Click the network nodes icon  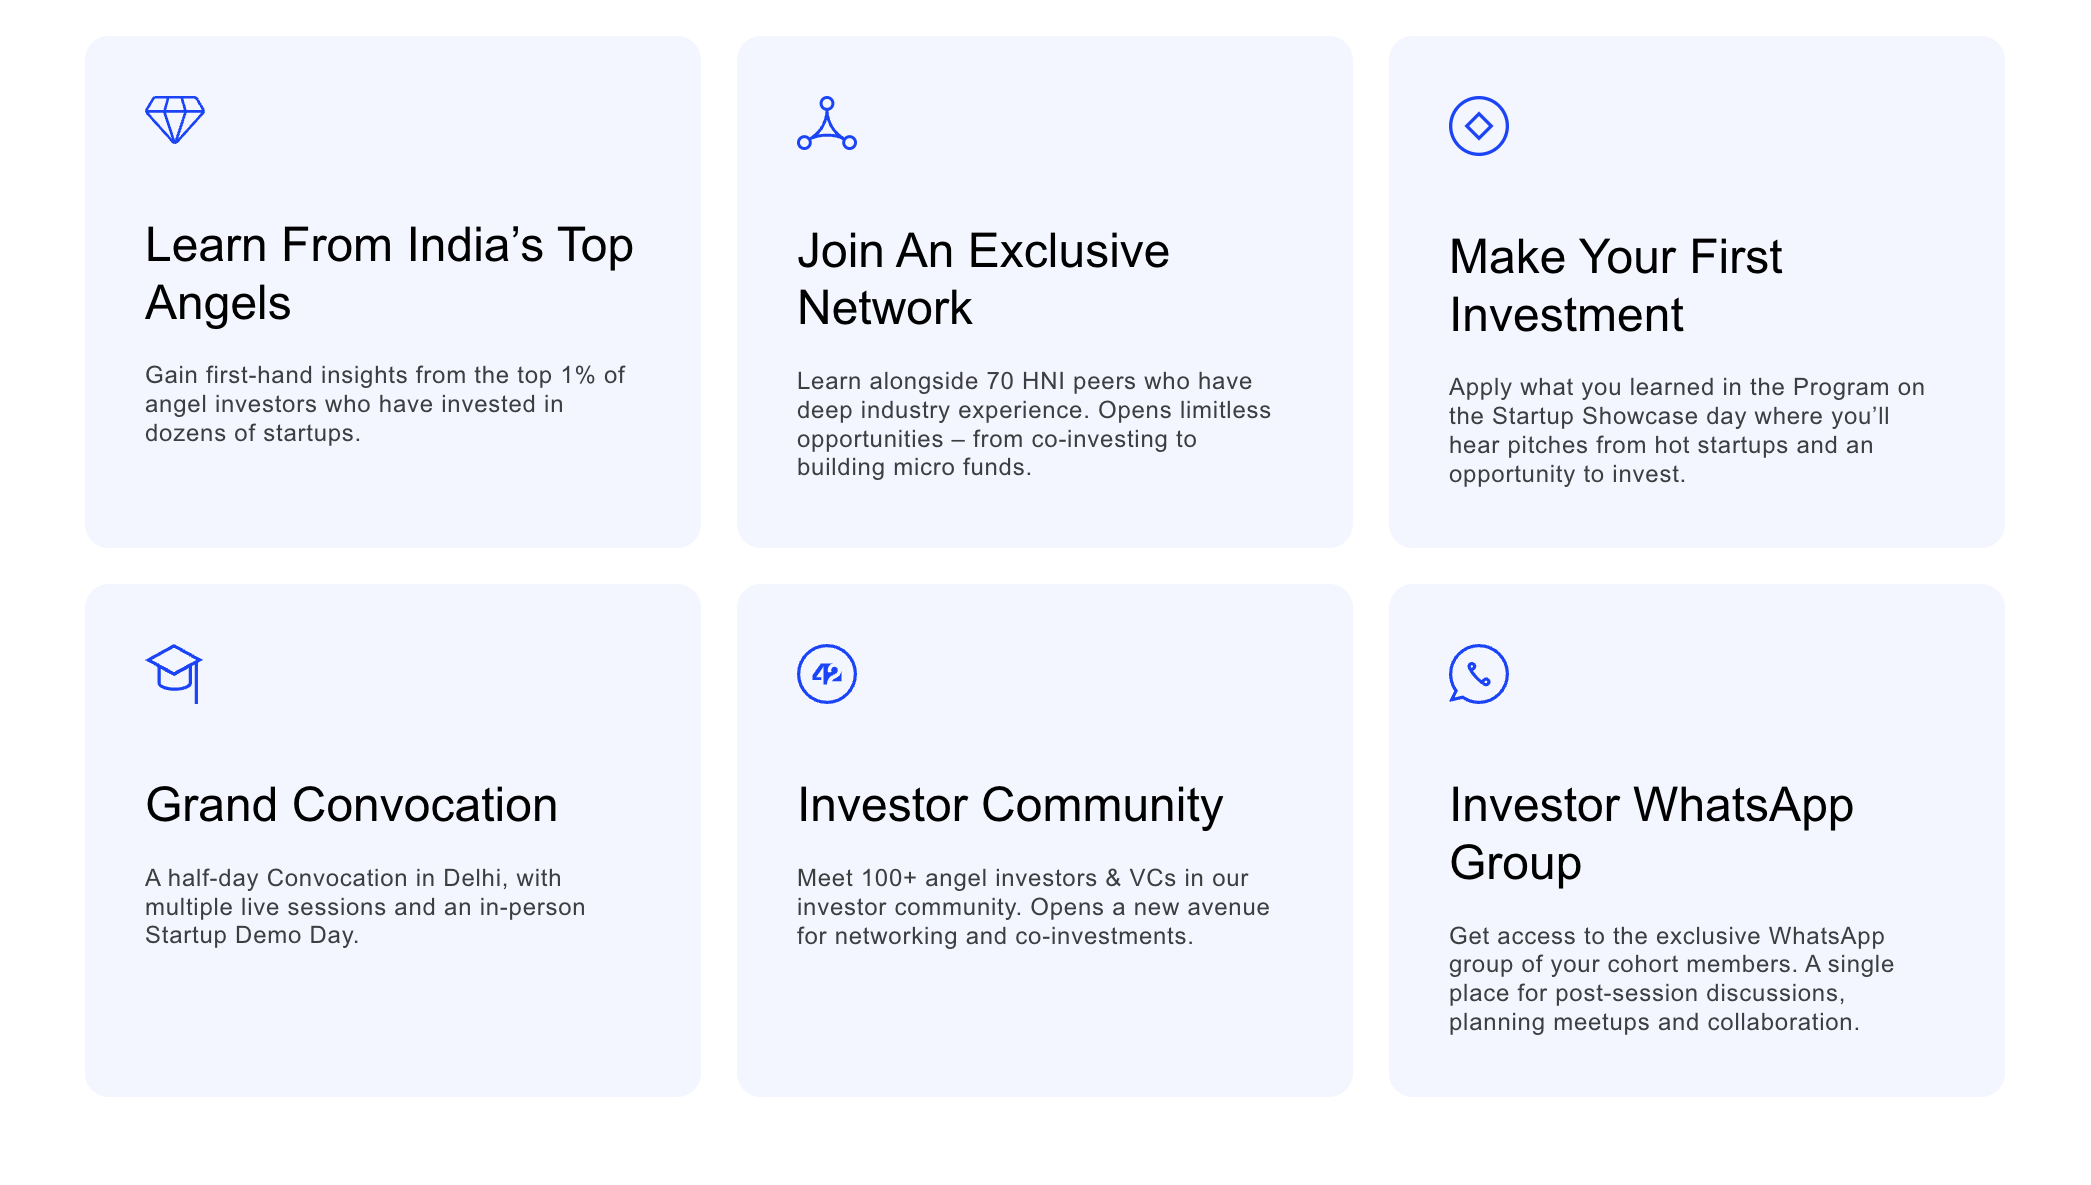(x=827, y=124)
